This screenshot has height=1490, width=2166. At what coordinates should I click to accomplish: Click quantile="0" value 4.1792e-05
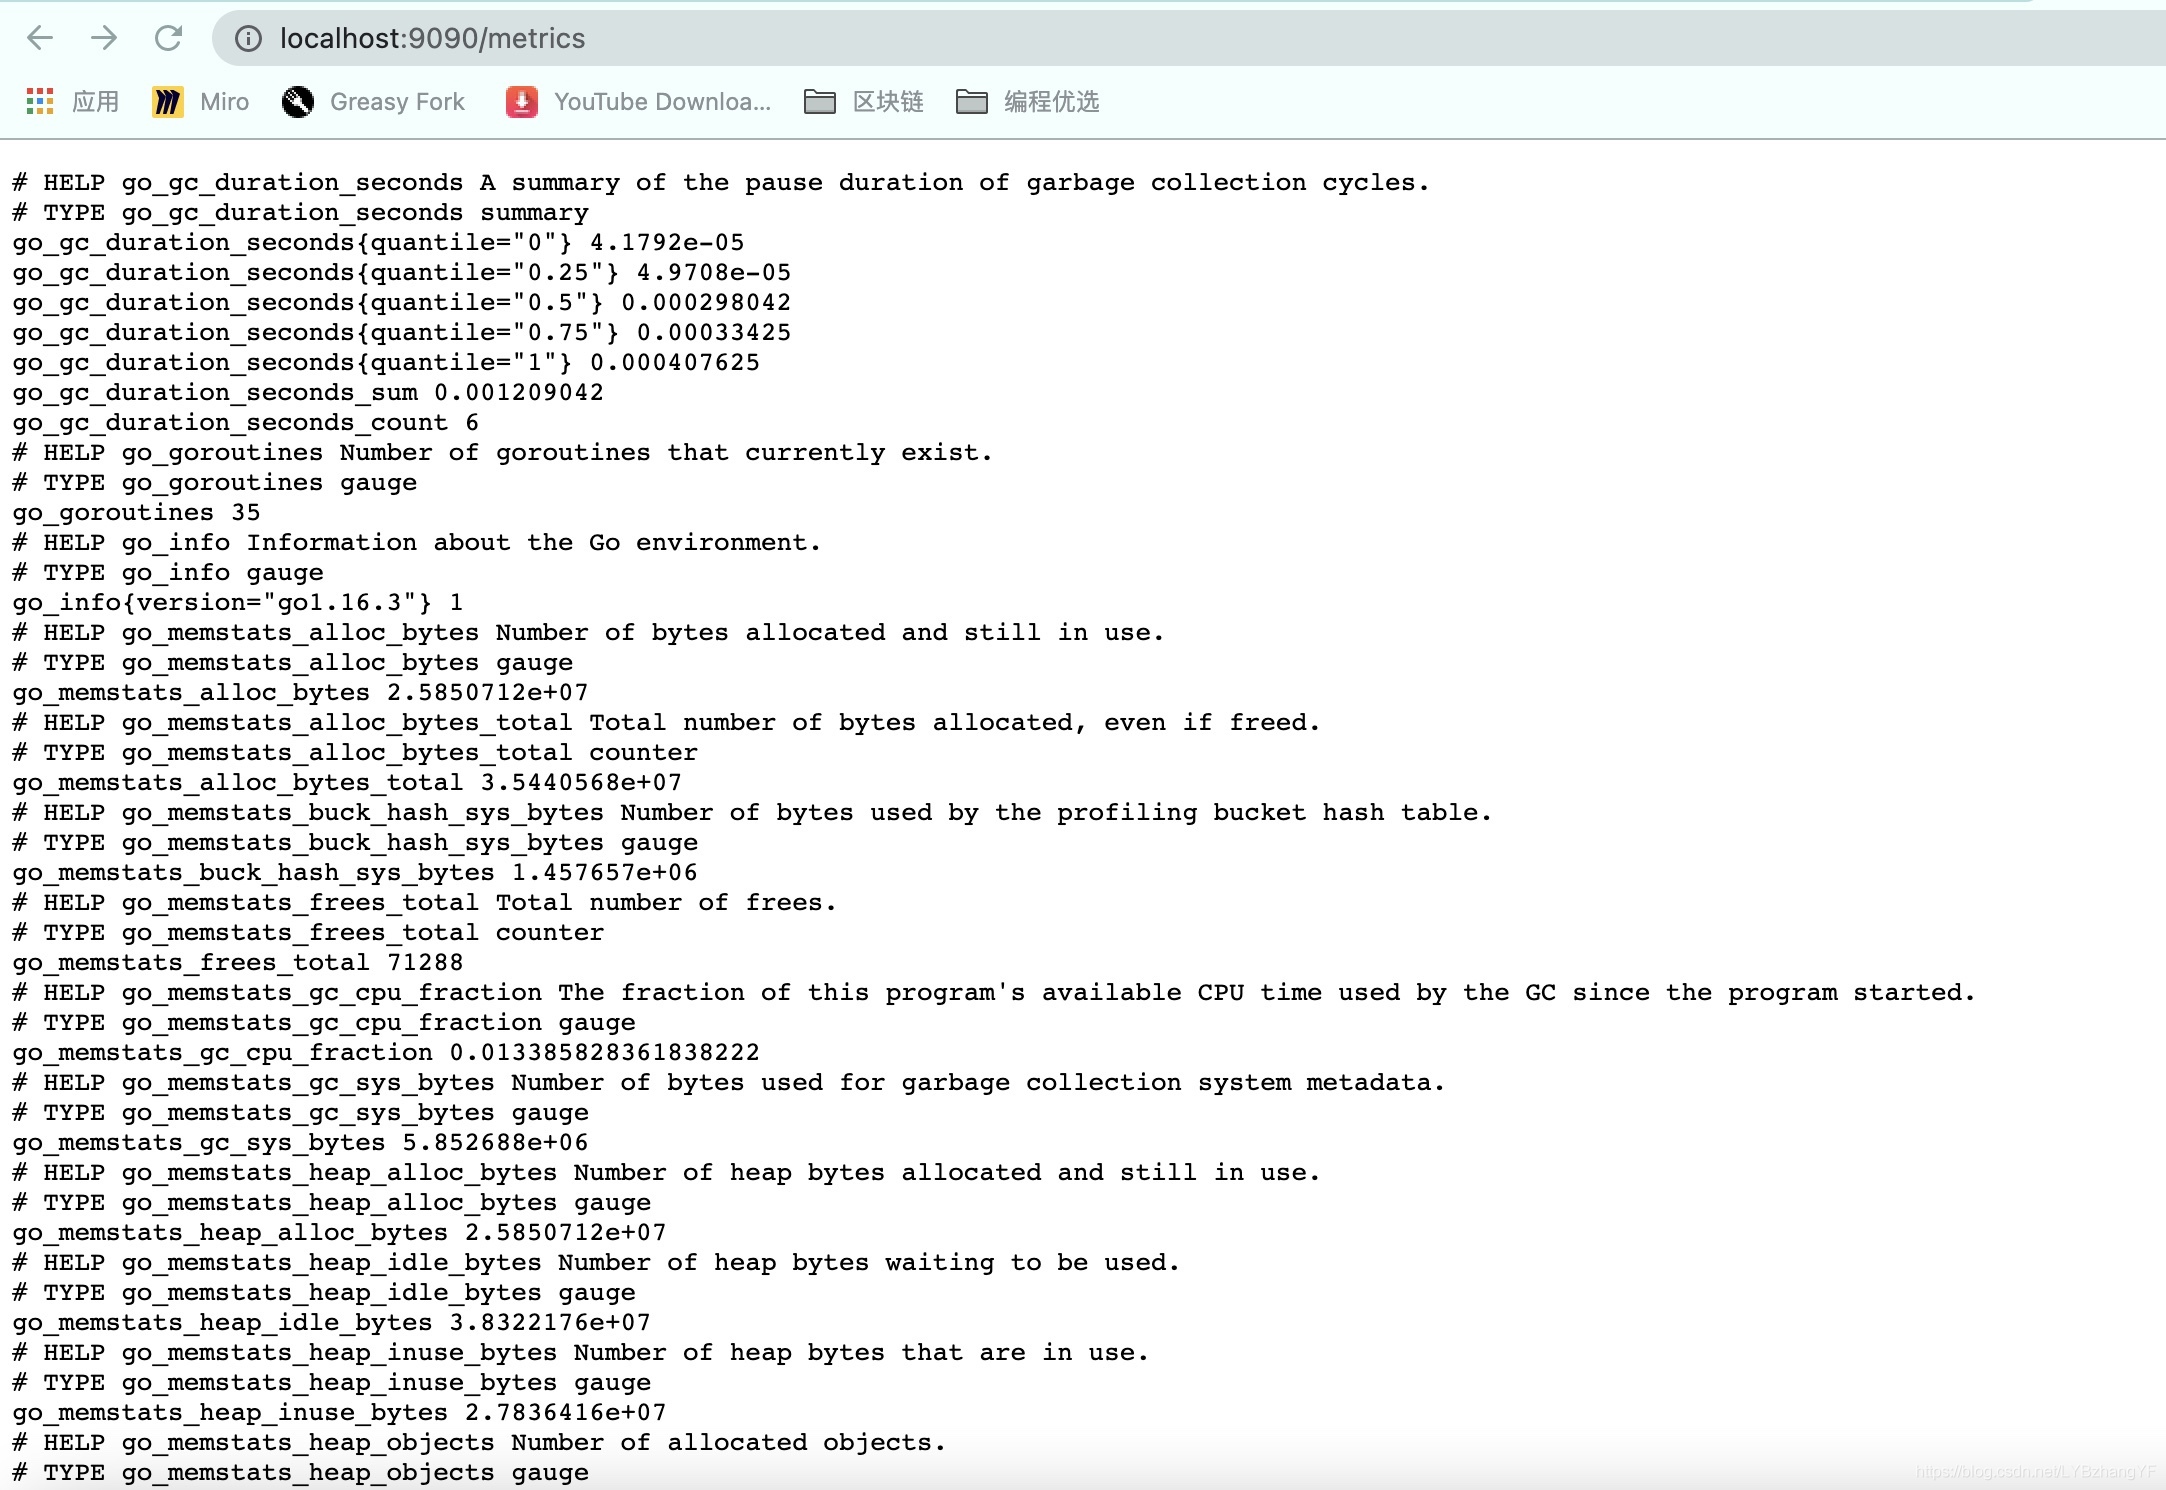click(667, 243)
